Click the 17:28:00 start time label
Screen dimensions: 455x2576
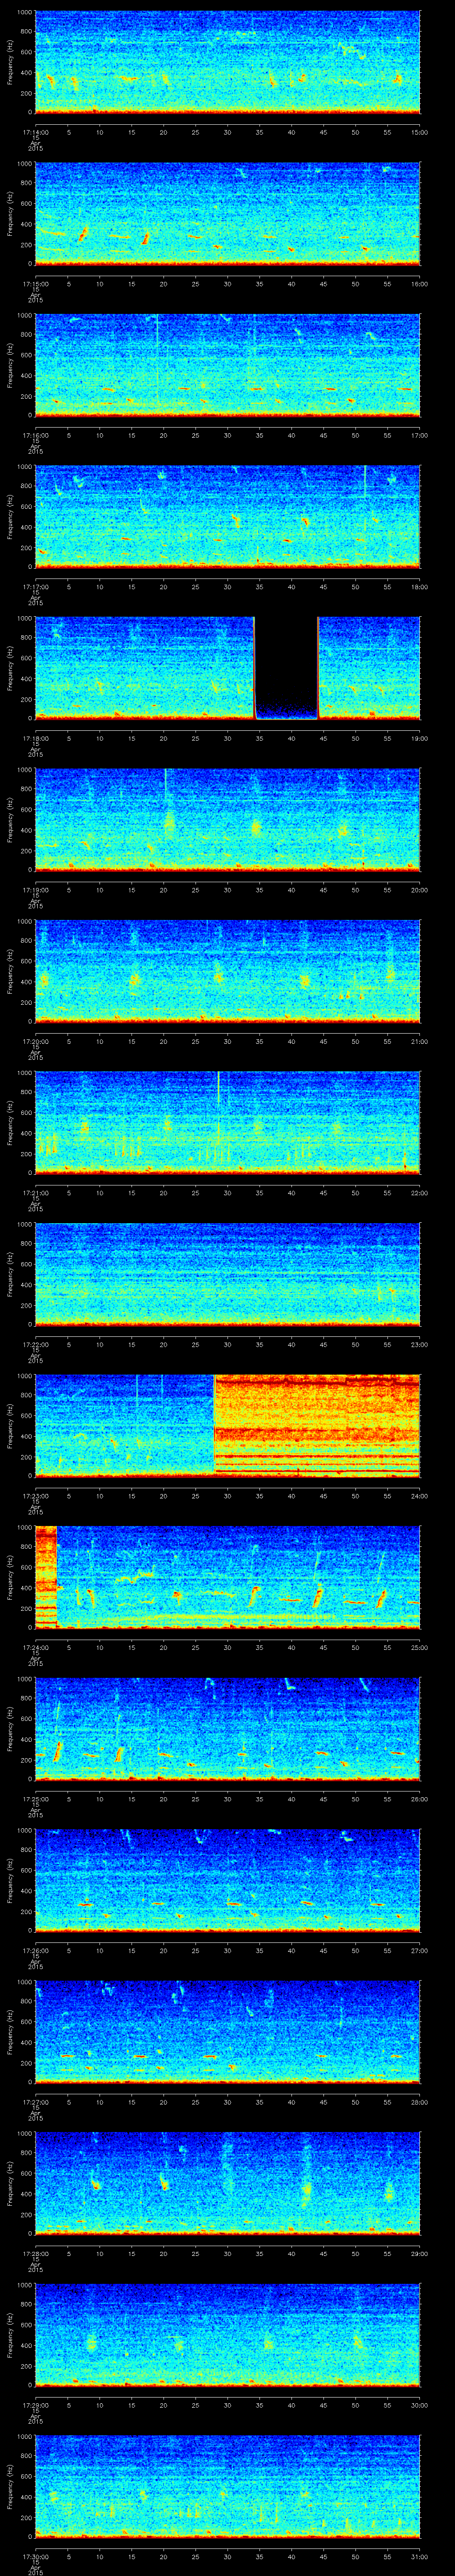click(x=35, y=2252)
